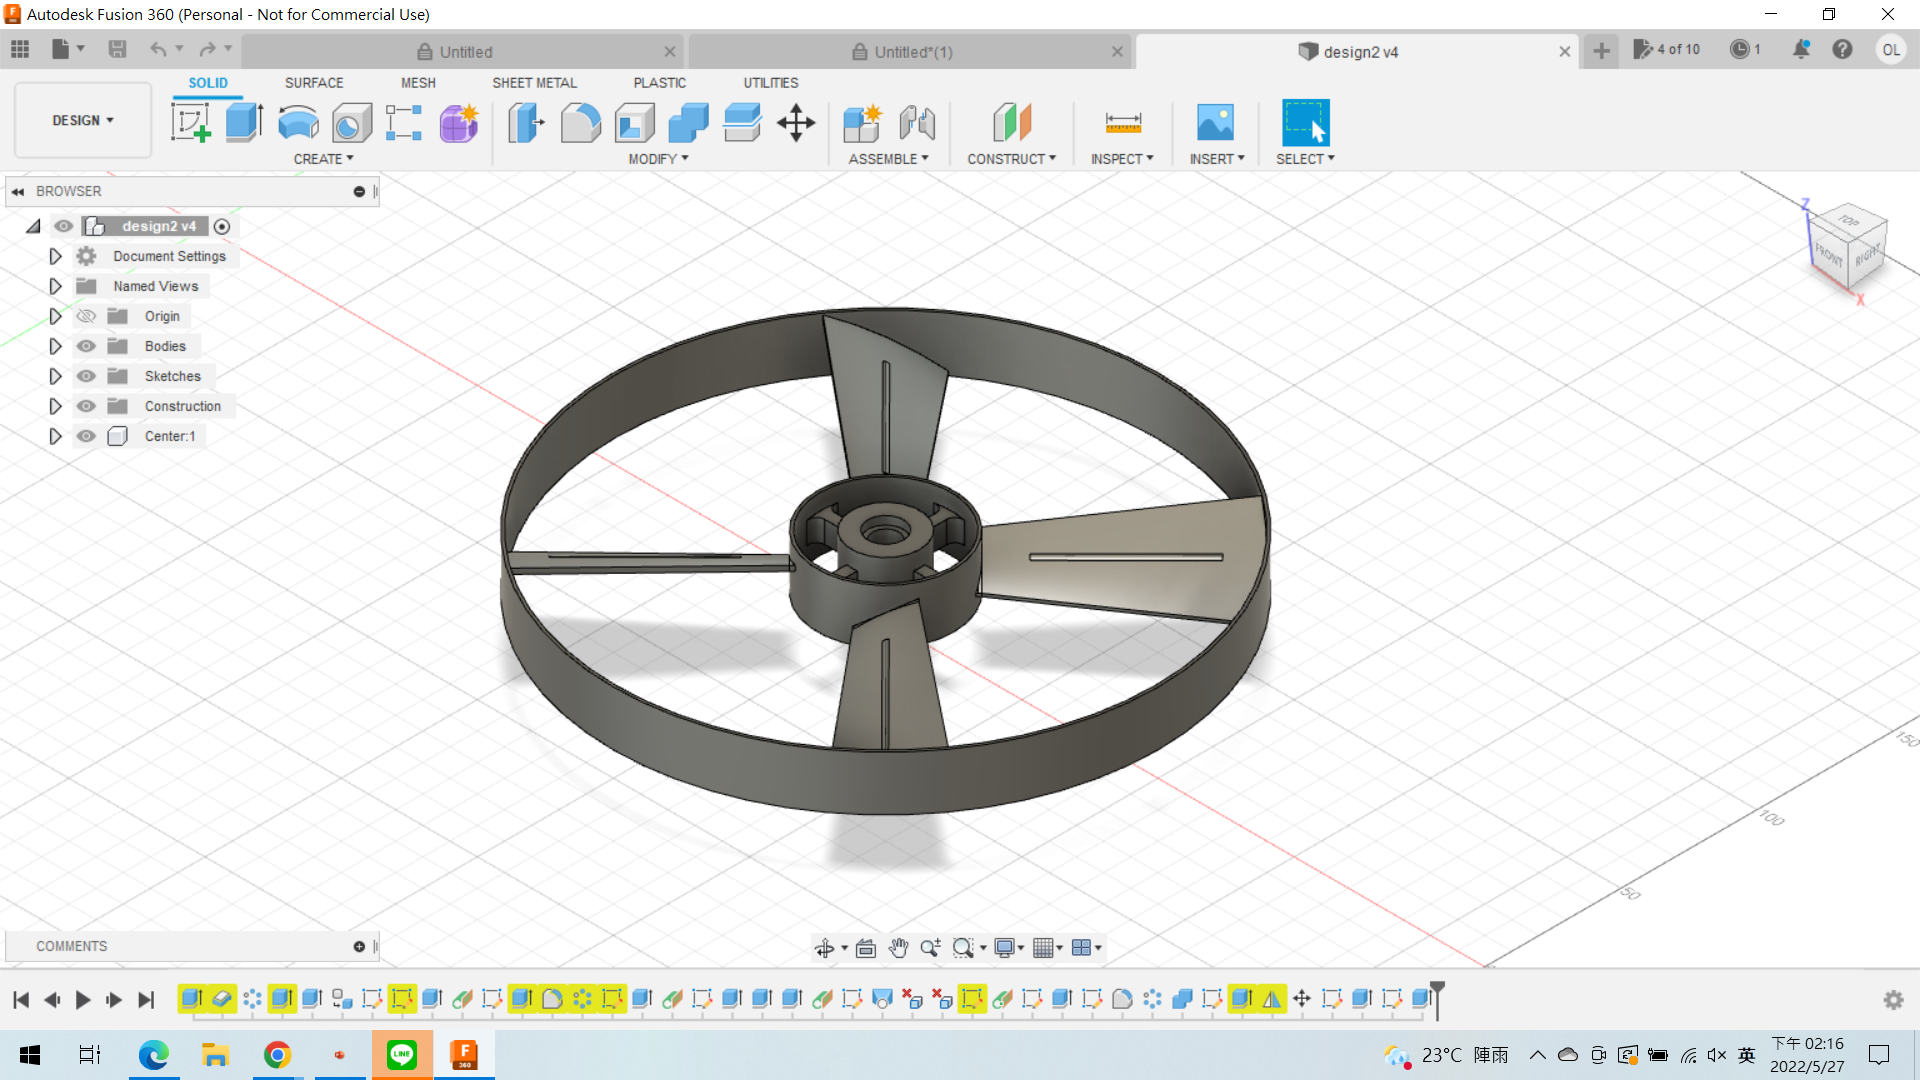Switch to the SHEET METAL tab
Screen dimensions: 1920x1080
coord(534,83)
